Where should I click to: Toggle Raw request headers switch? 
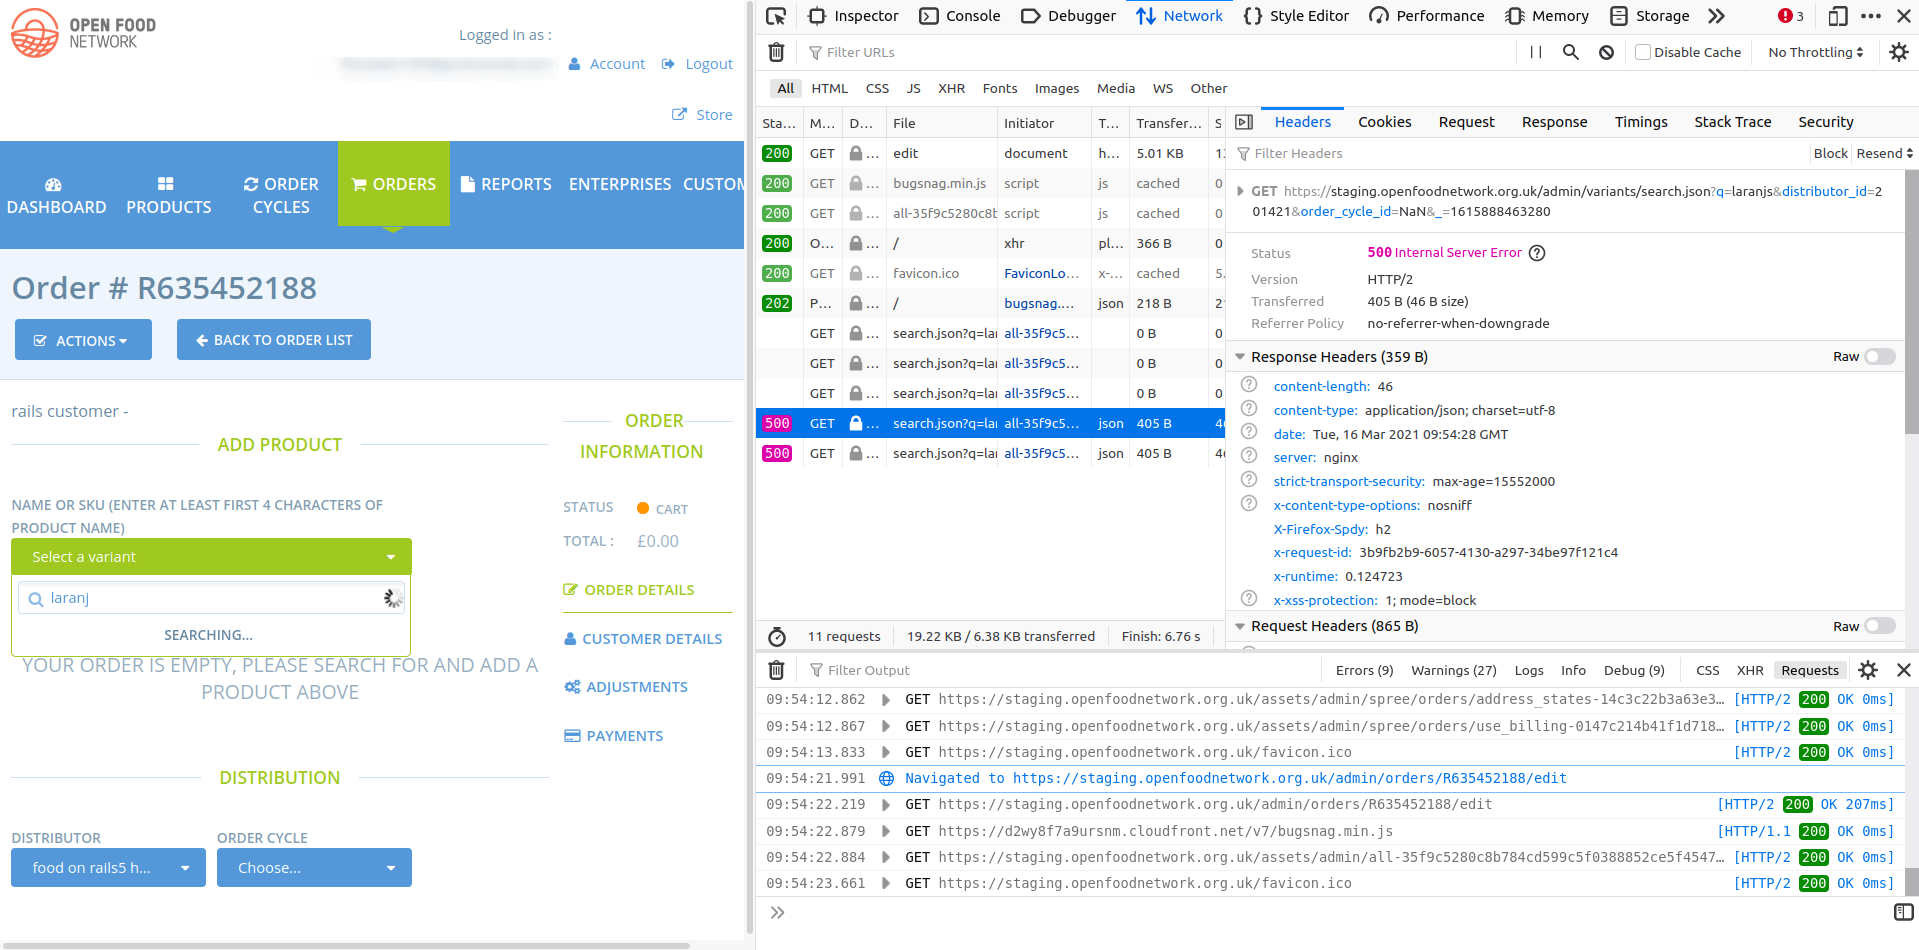[x=1880, y=626]
